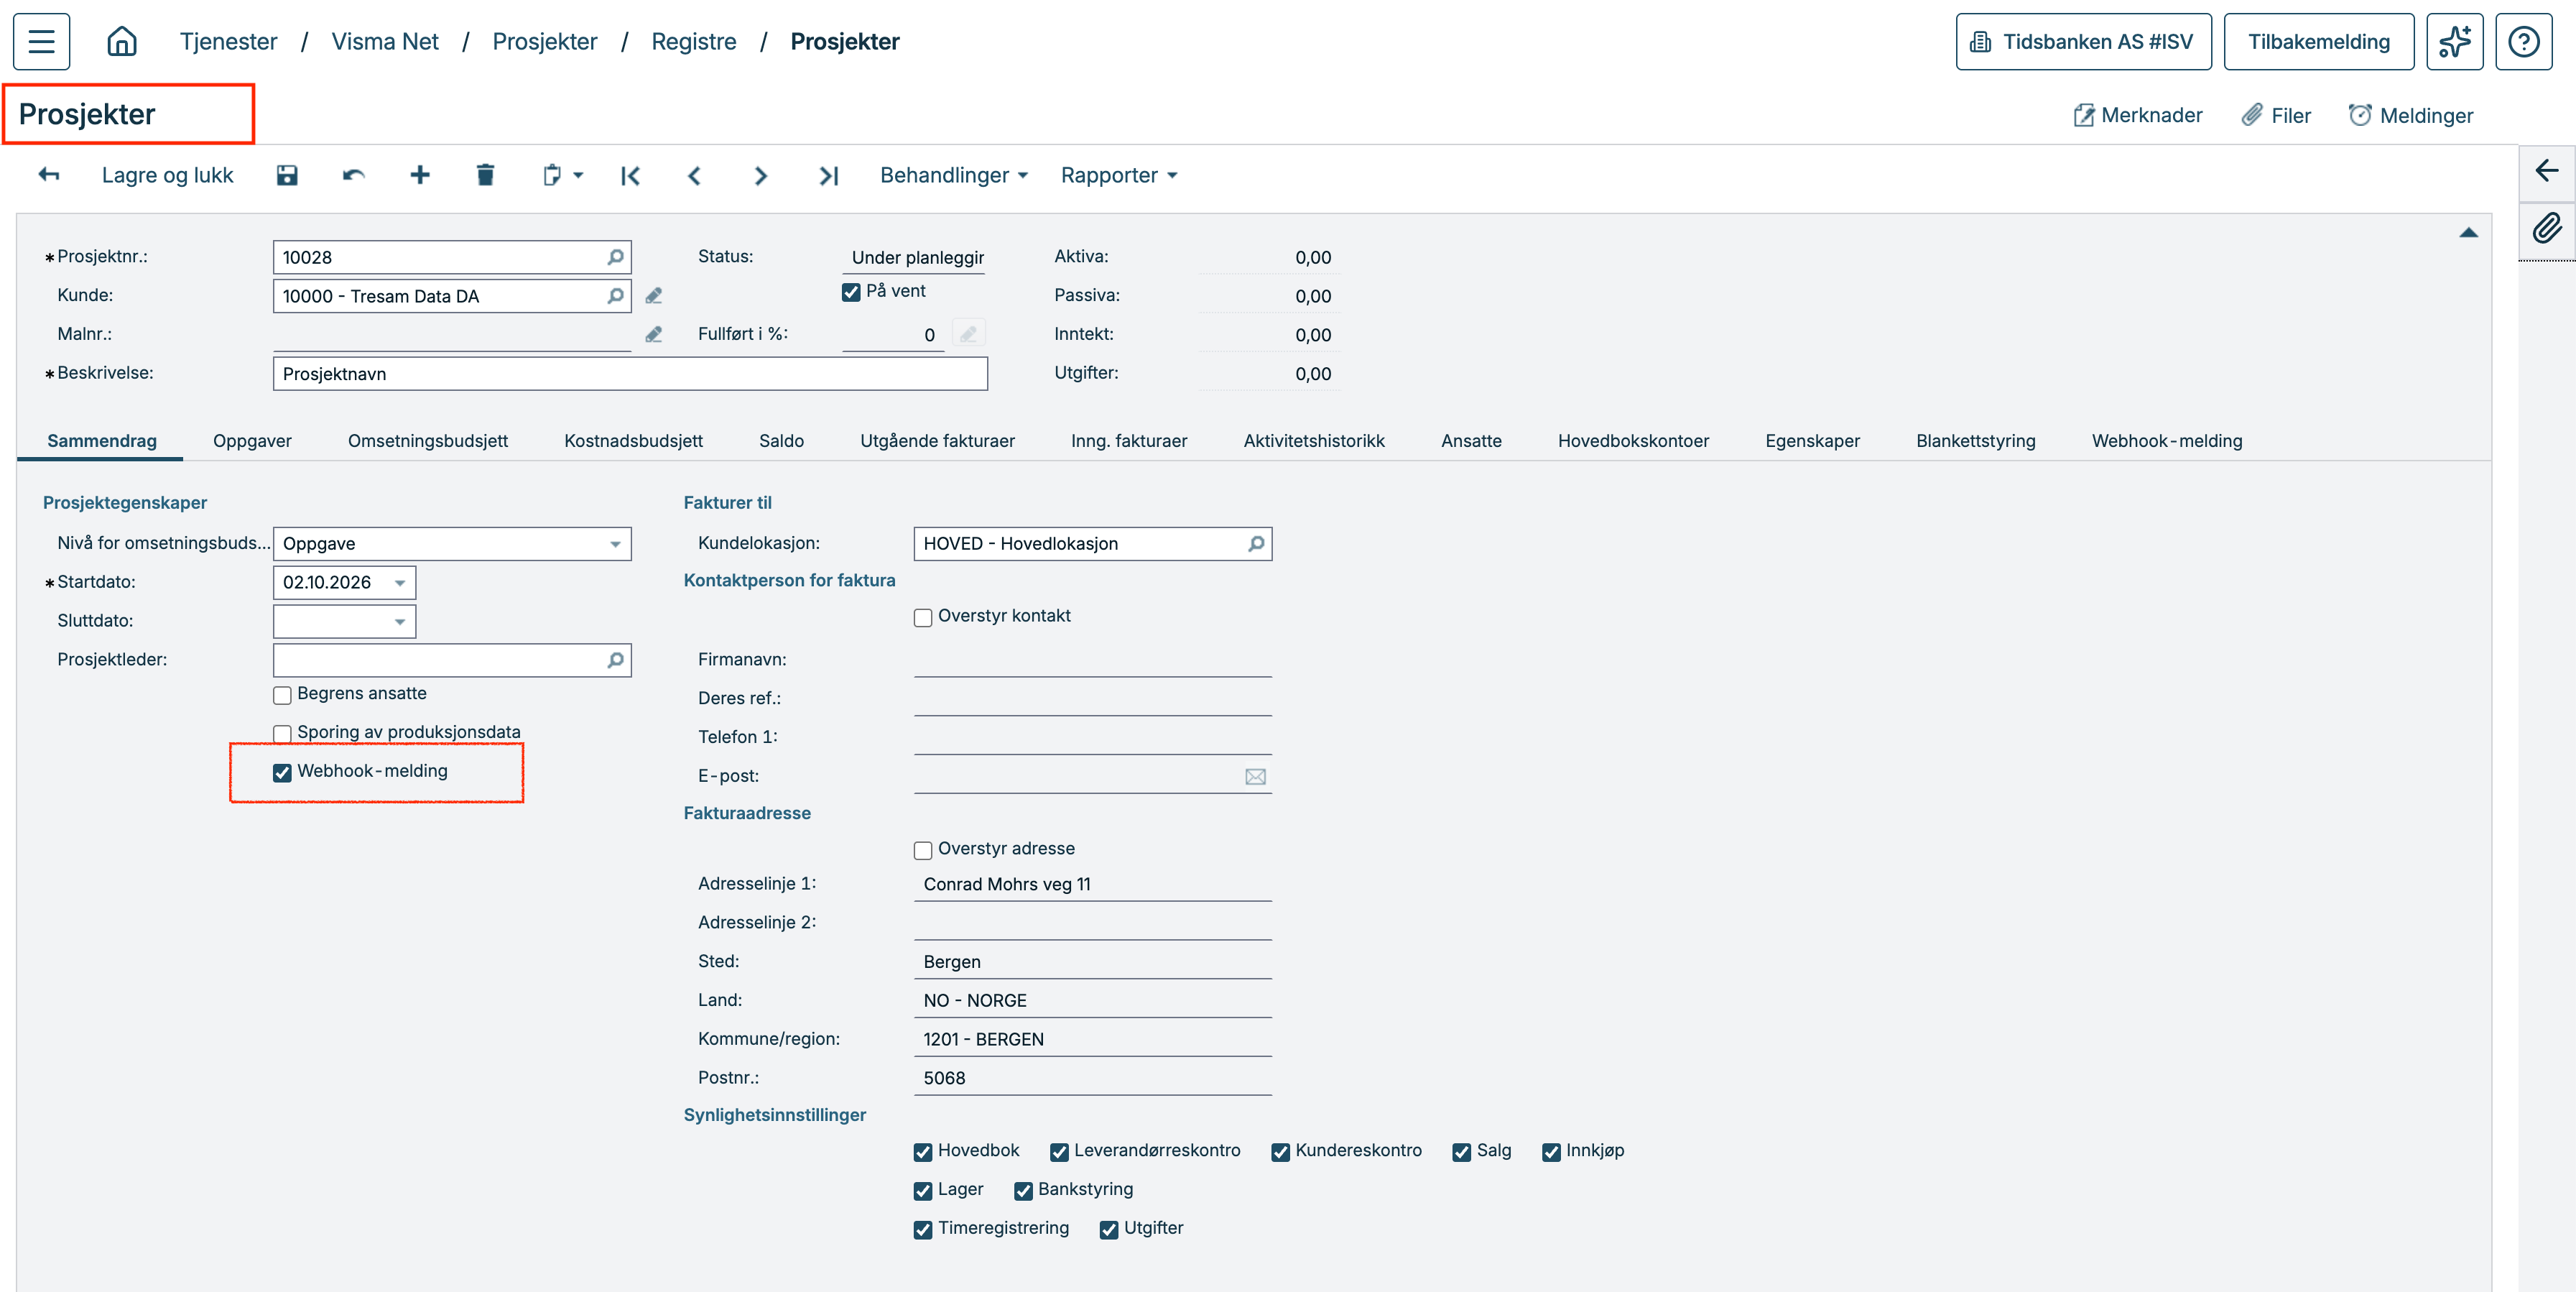Toggle the På vent checkbox
The height and width of the screenshot is (1292, 2576).
(851, 292)
